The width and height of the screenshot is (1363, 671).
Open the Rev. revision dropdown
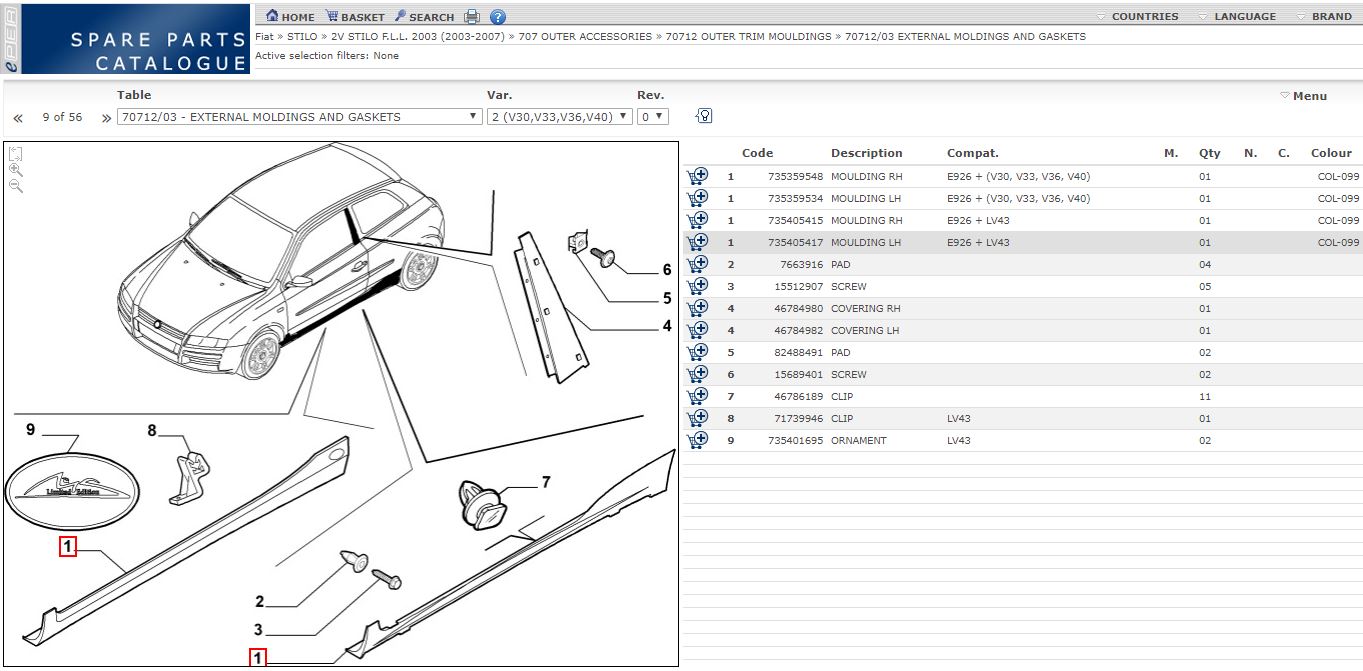tap(653, 117)
